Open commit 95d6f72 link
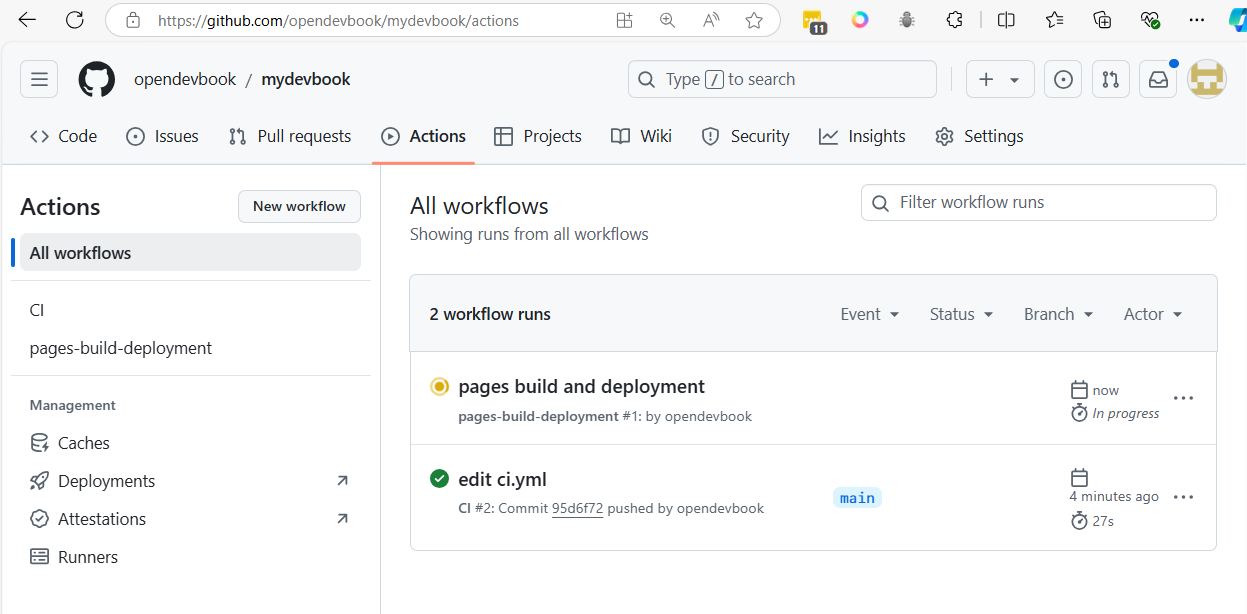Image resolution: width=1247 pixels, height=614 pixels. tap(577, 508)
